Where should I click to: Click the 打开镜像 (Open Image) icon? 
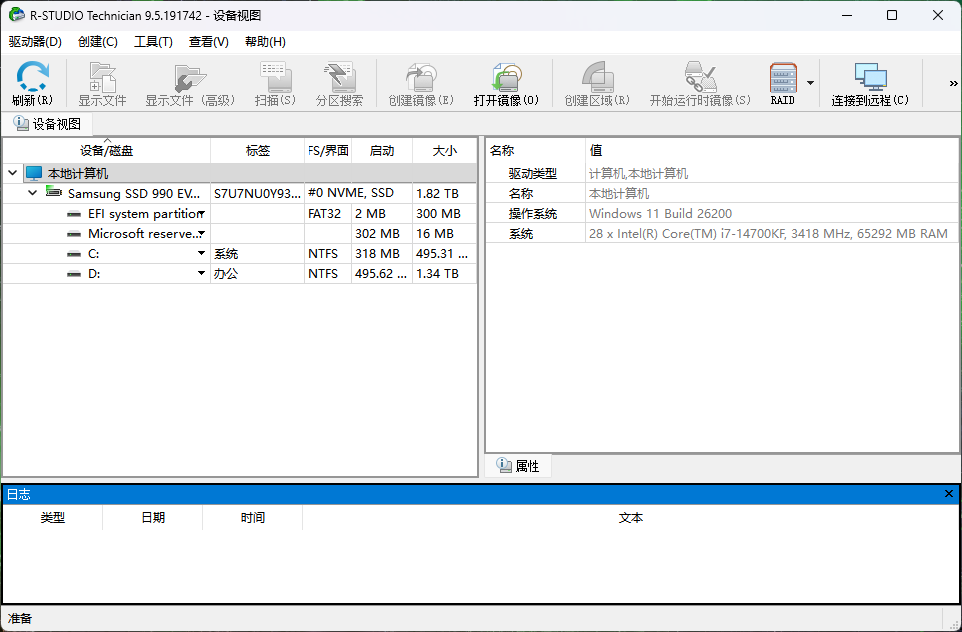coord(506,78)
